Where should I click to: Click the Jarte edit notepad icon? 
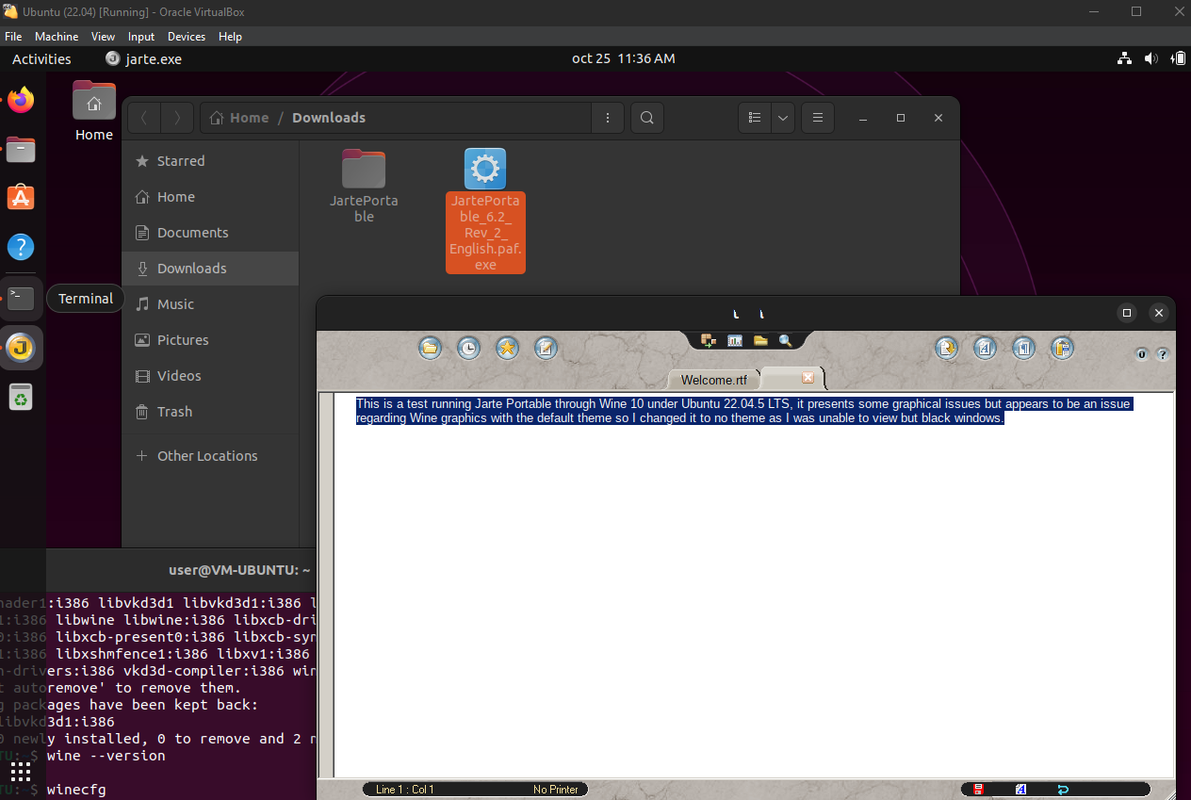(x=545, y=348)
